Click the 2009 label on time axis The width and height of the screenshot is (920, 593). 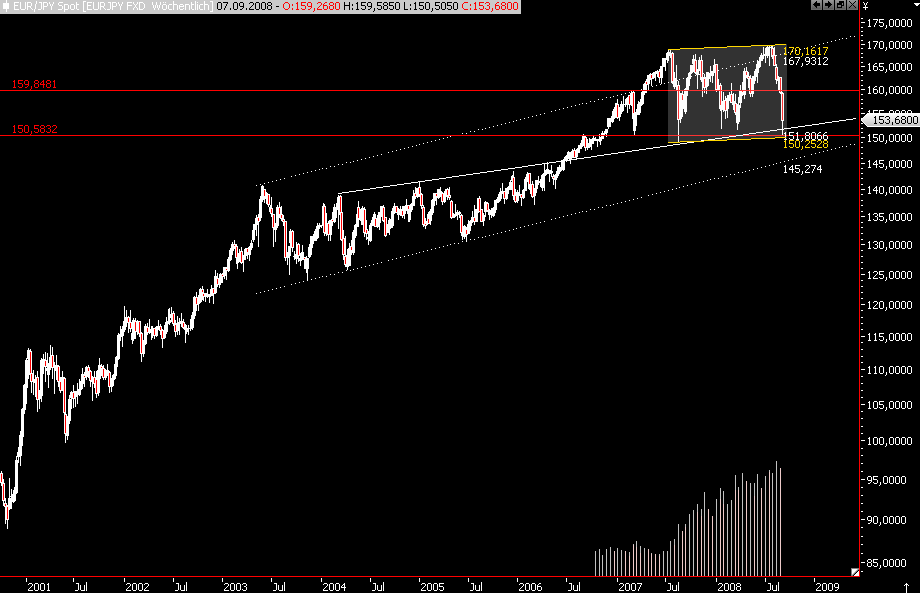pyautogui.click(x=827, y=587)
